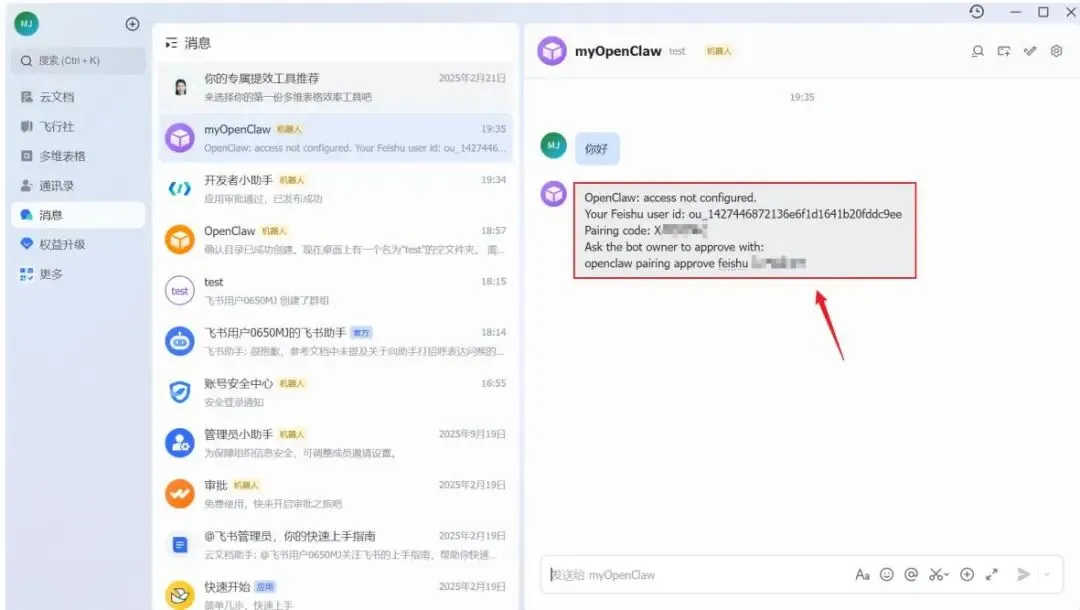Viewport: 1080px width, 610px height.
Task: Open the 快速开始 conversation
Action: (335, 593)
